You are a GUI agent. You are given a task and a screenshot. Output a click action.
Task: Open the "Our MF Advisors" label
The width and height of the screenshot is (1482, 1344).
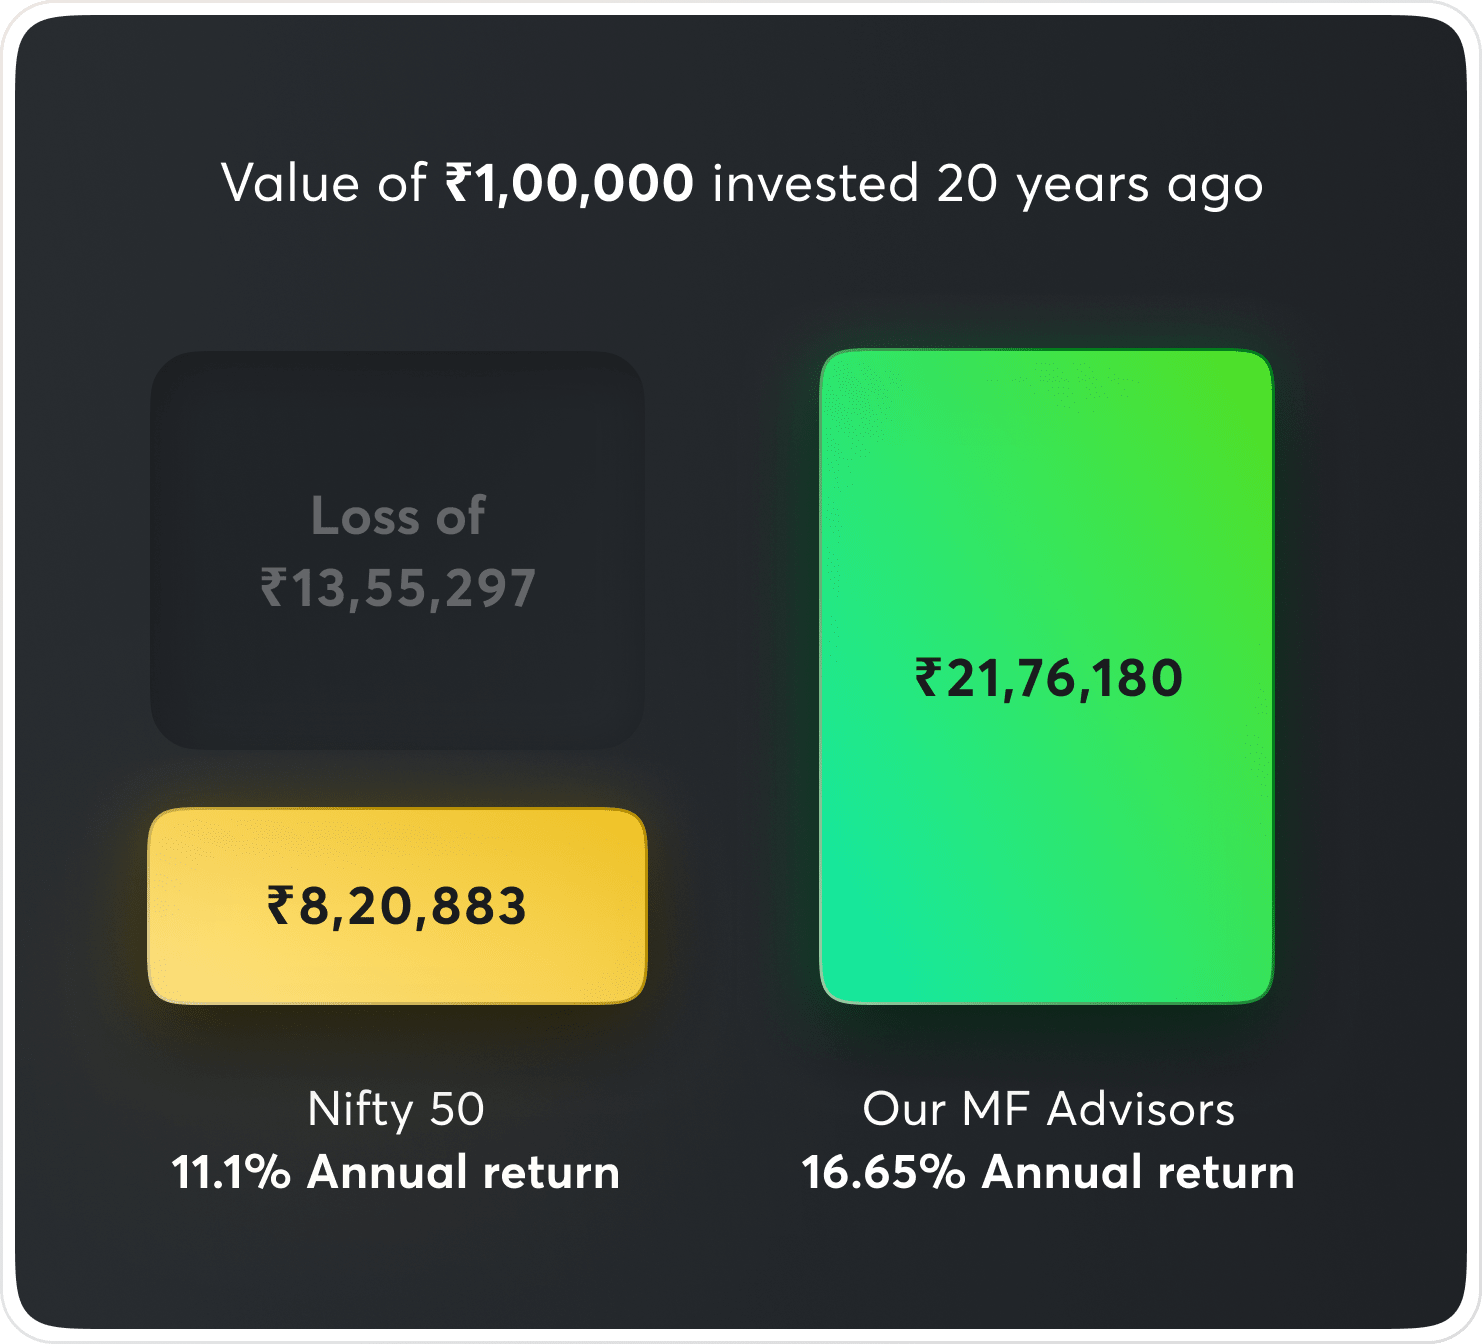point(1048,1108)
